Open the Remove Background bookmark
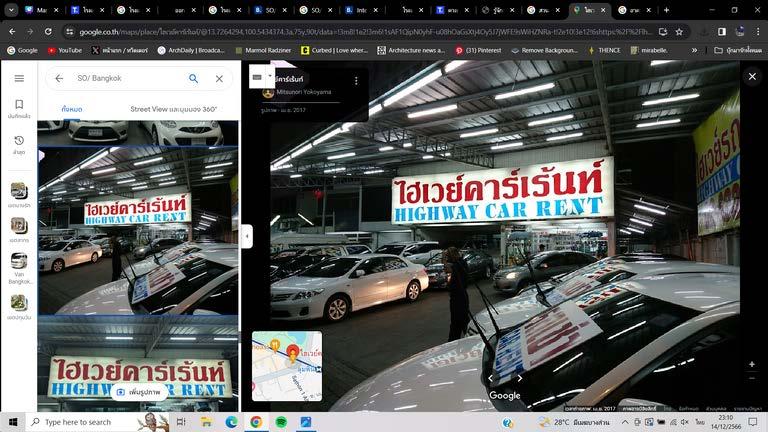 [x=544, y=50]
